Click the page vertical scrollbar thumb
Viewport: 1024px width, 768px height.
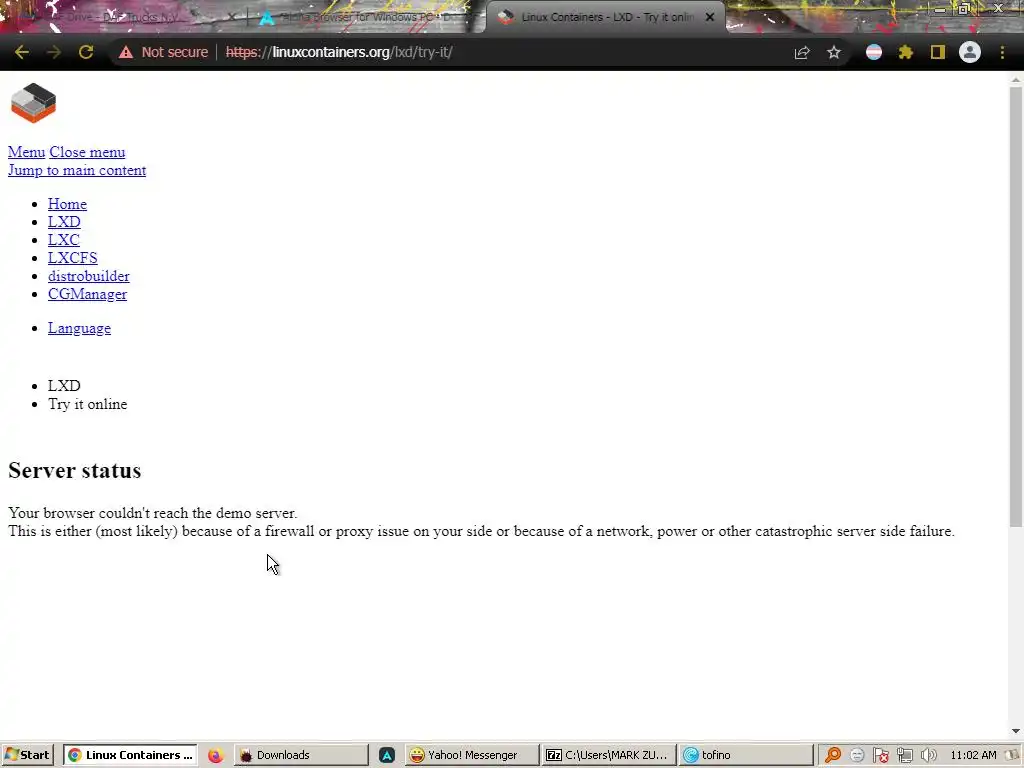pyautogui.click(x=1016, y=306)
